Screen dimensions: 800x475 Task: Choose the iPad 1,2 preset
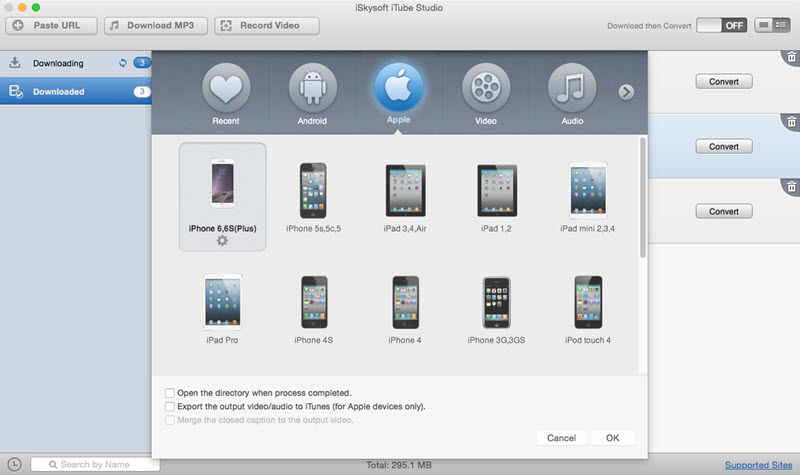(x=496, y=198)
